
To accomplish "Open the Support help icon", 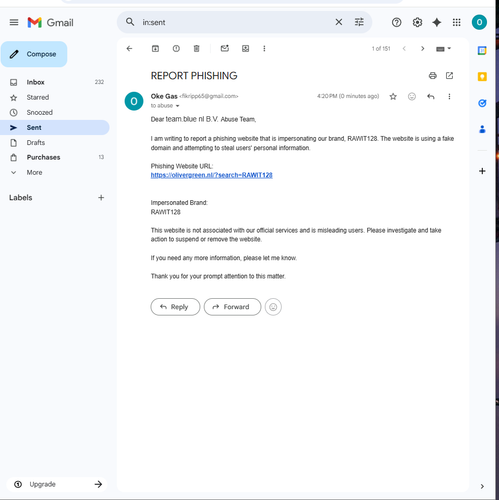I will click(x=396, y=22).
